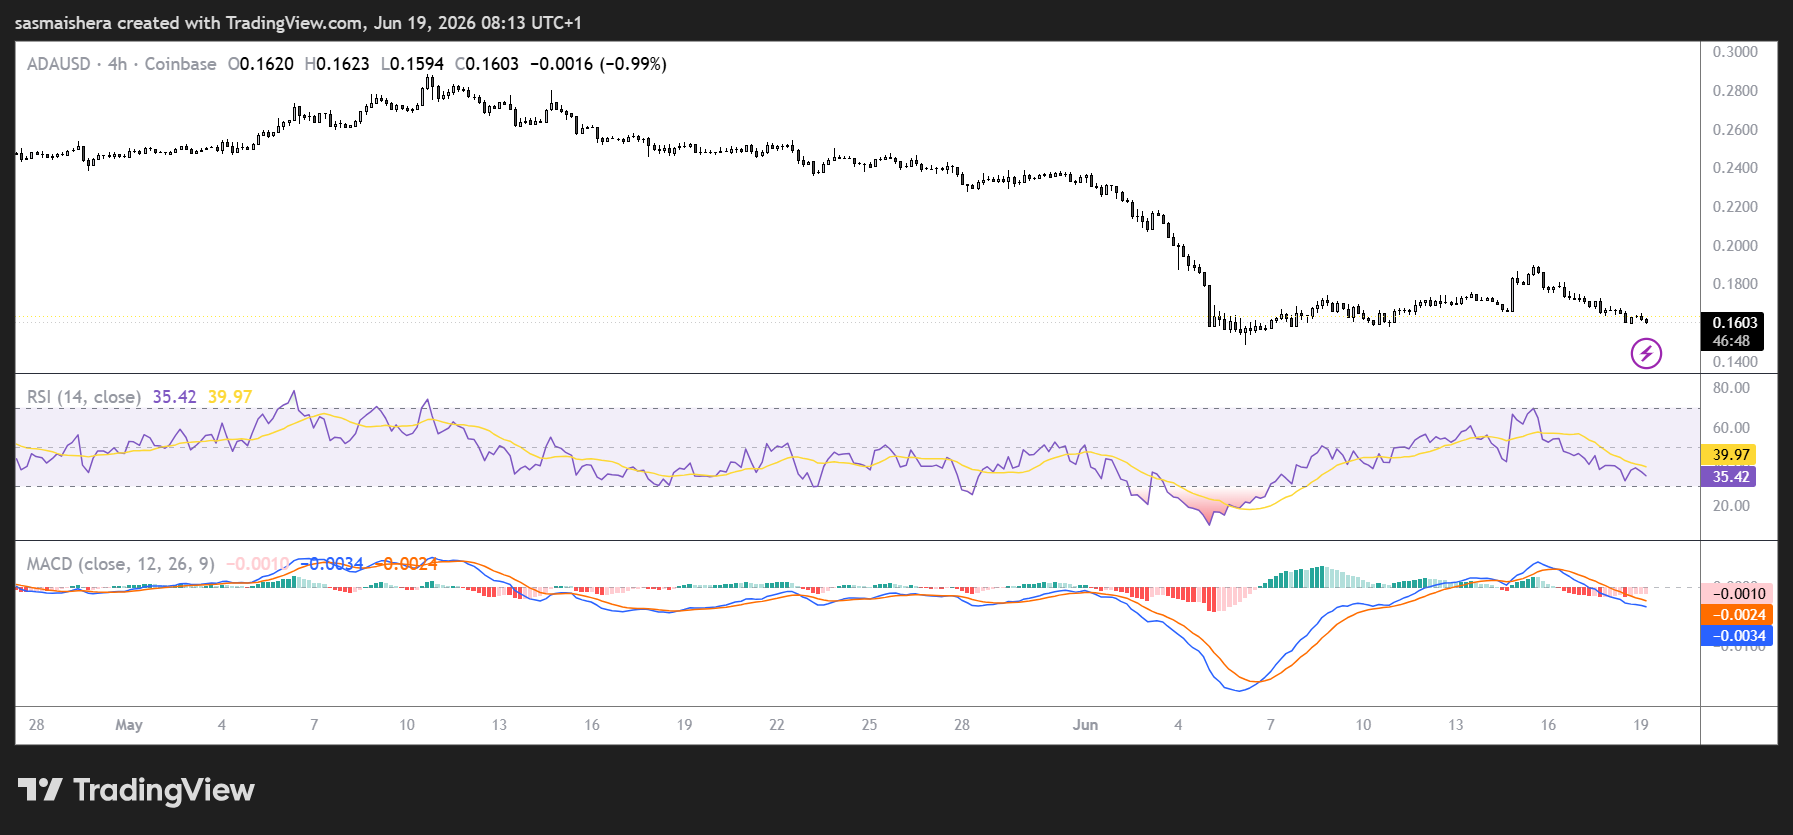Click the 0.2000 price axis label
This screenshot has width=1793, height=835.
pos(1735,246)
